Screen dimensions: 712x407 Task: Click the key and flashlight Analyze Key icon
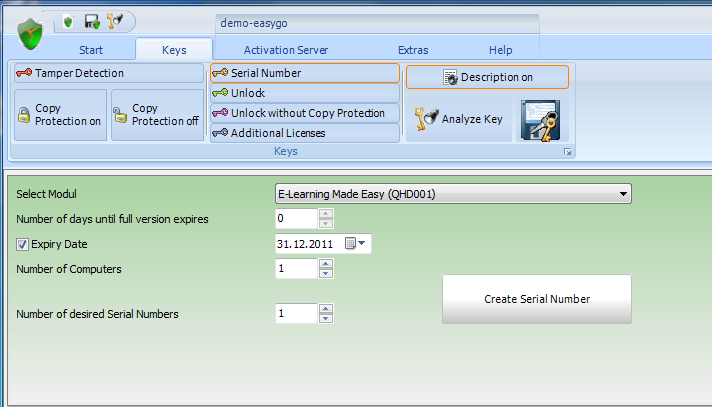coord(426,119)
